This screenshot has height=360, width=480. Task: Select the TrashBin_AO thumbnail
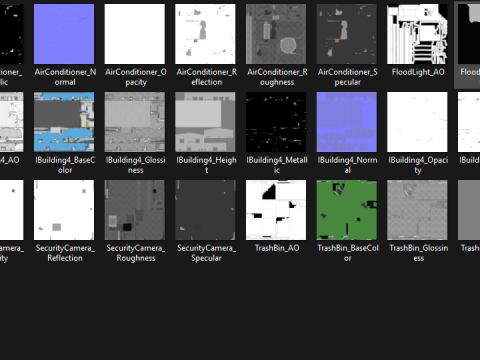(276, 210)
